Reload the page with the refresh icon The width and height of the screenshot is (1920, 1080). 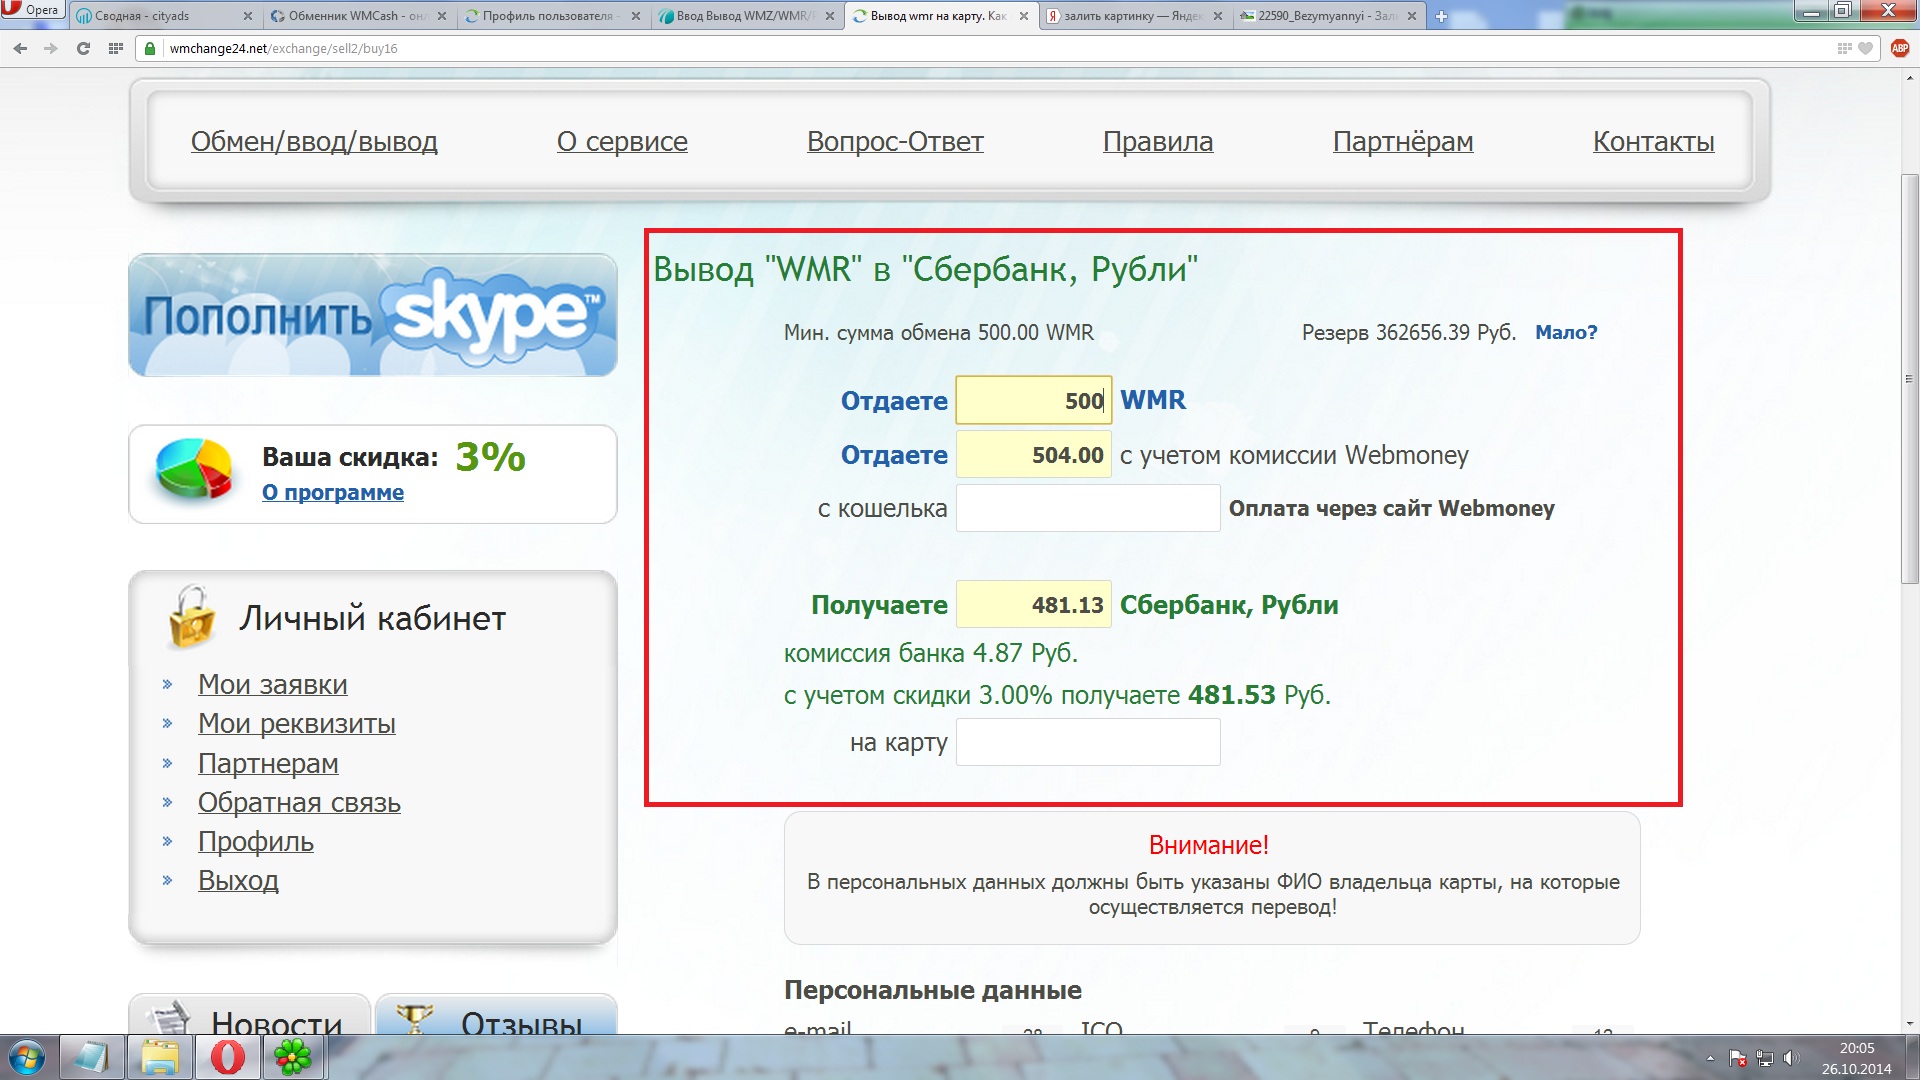coord(83,48)
